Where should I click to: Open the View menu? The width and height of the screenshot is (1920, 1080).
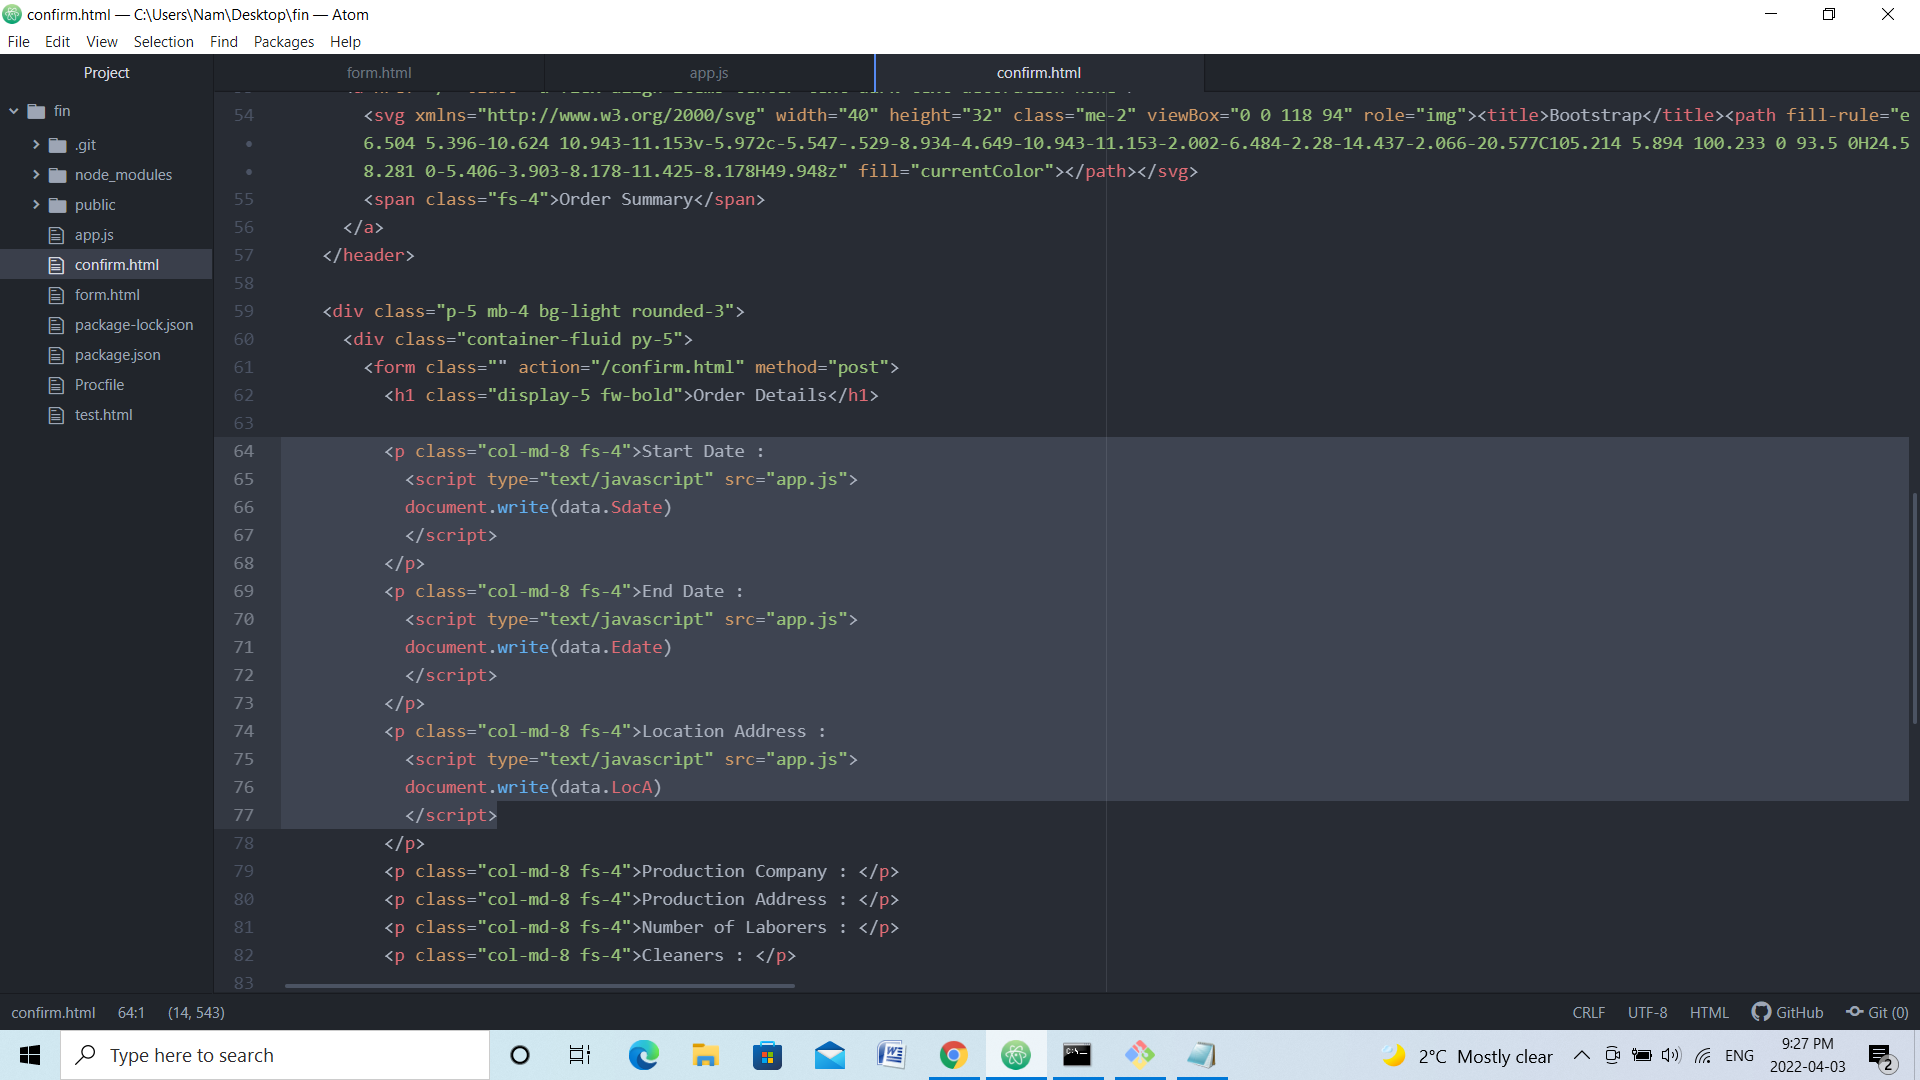point(102,42)
